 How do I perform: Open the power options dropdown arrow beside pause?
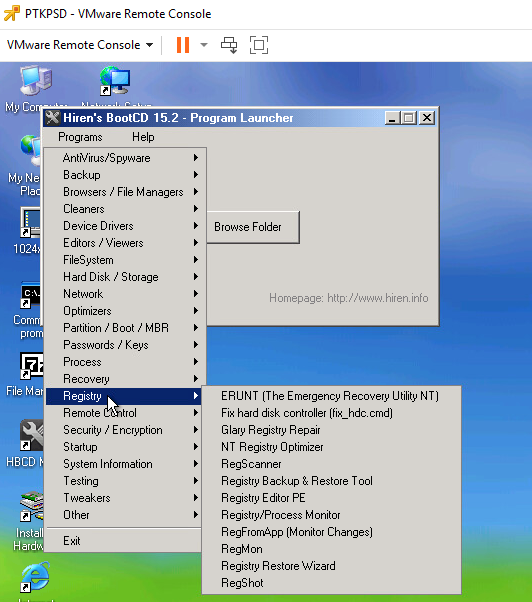(204, 45)
